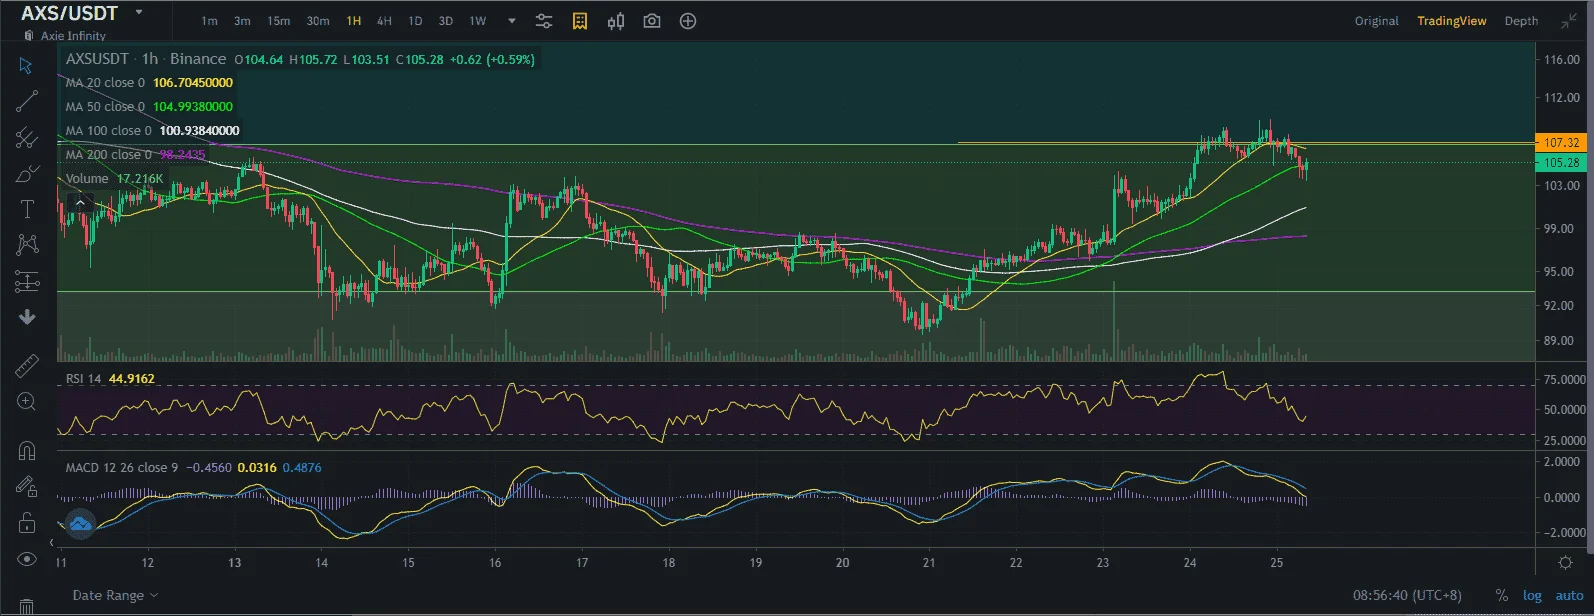
Task: Click the trash remove drawings icon
Action: (x=26, y=606)
